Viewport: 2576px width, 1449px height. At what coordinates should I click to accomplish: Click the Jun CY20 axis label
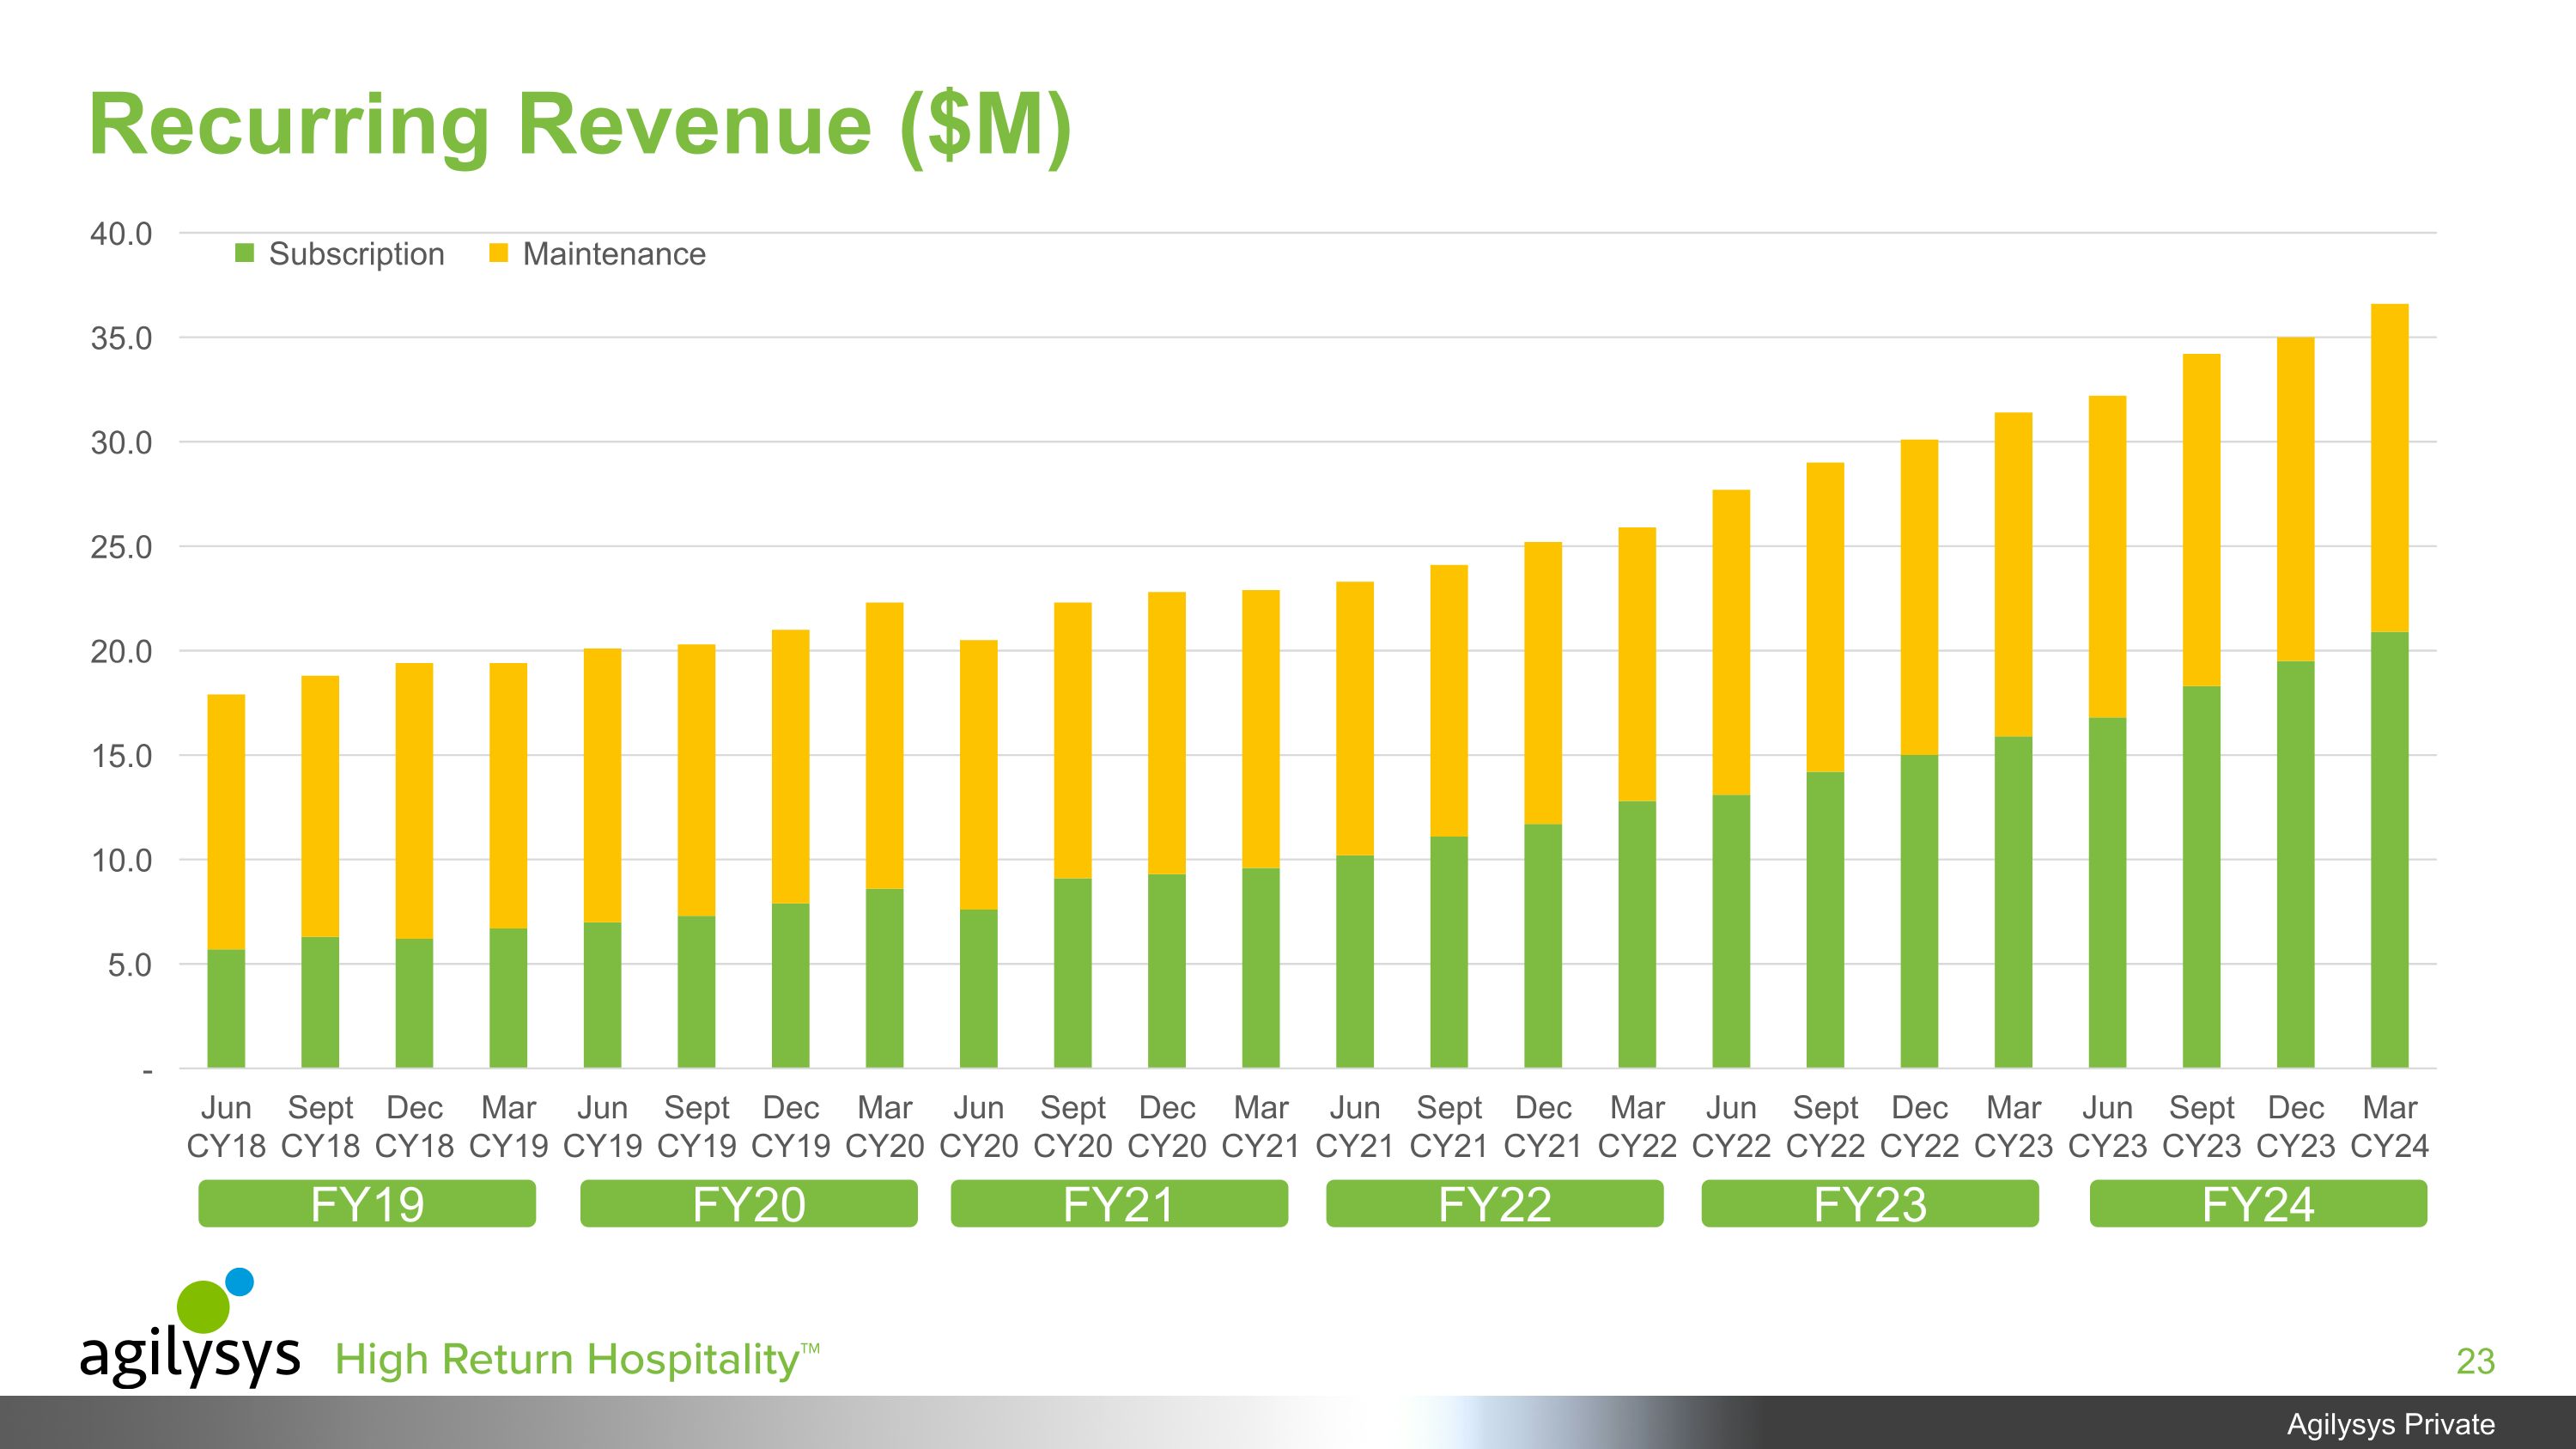978,1126
